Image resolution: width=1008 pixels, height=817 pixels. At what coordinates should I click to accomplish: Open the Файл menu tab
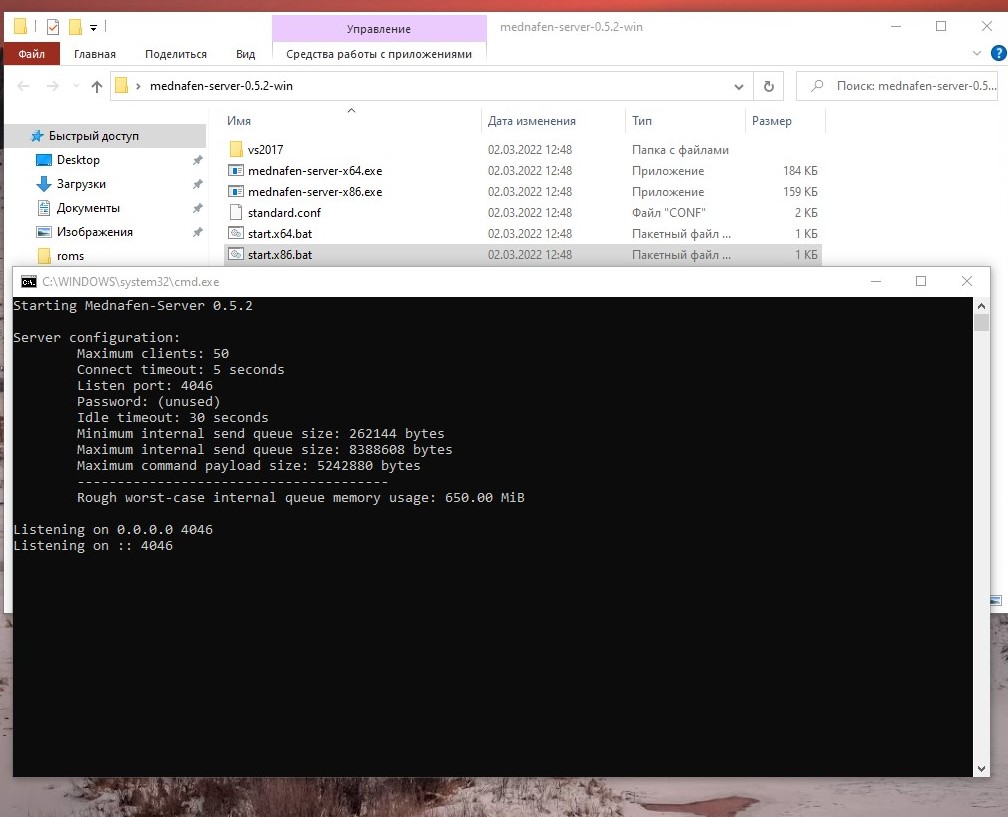(x=31, y=54)
